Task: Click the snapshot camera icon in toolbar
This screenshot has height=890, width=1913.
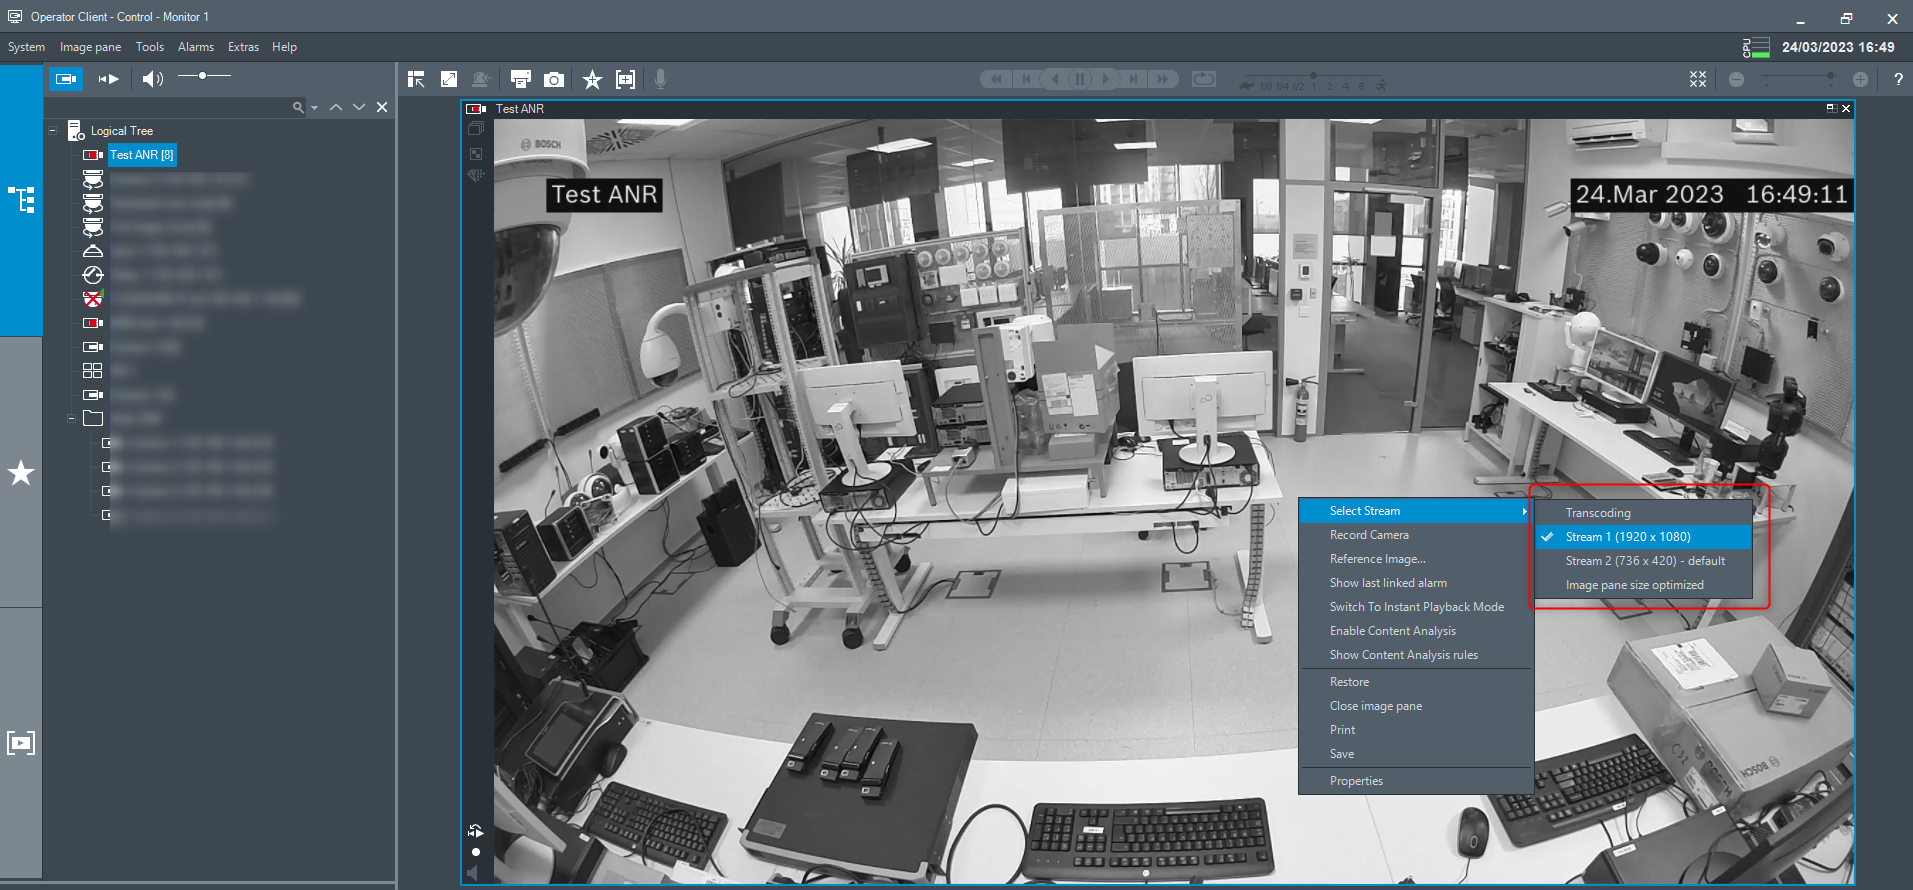Action: [553, 80]
